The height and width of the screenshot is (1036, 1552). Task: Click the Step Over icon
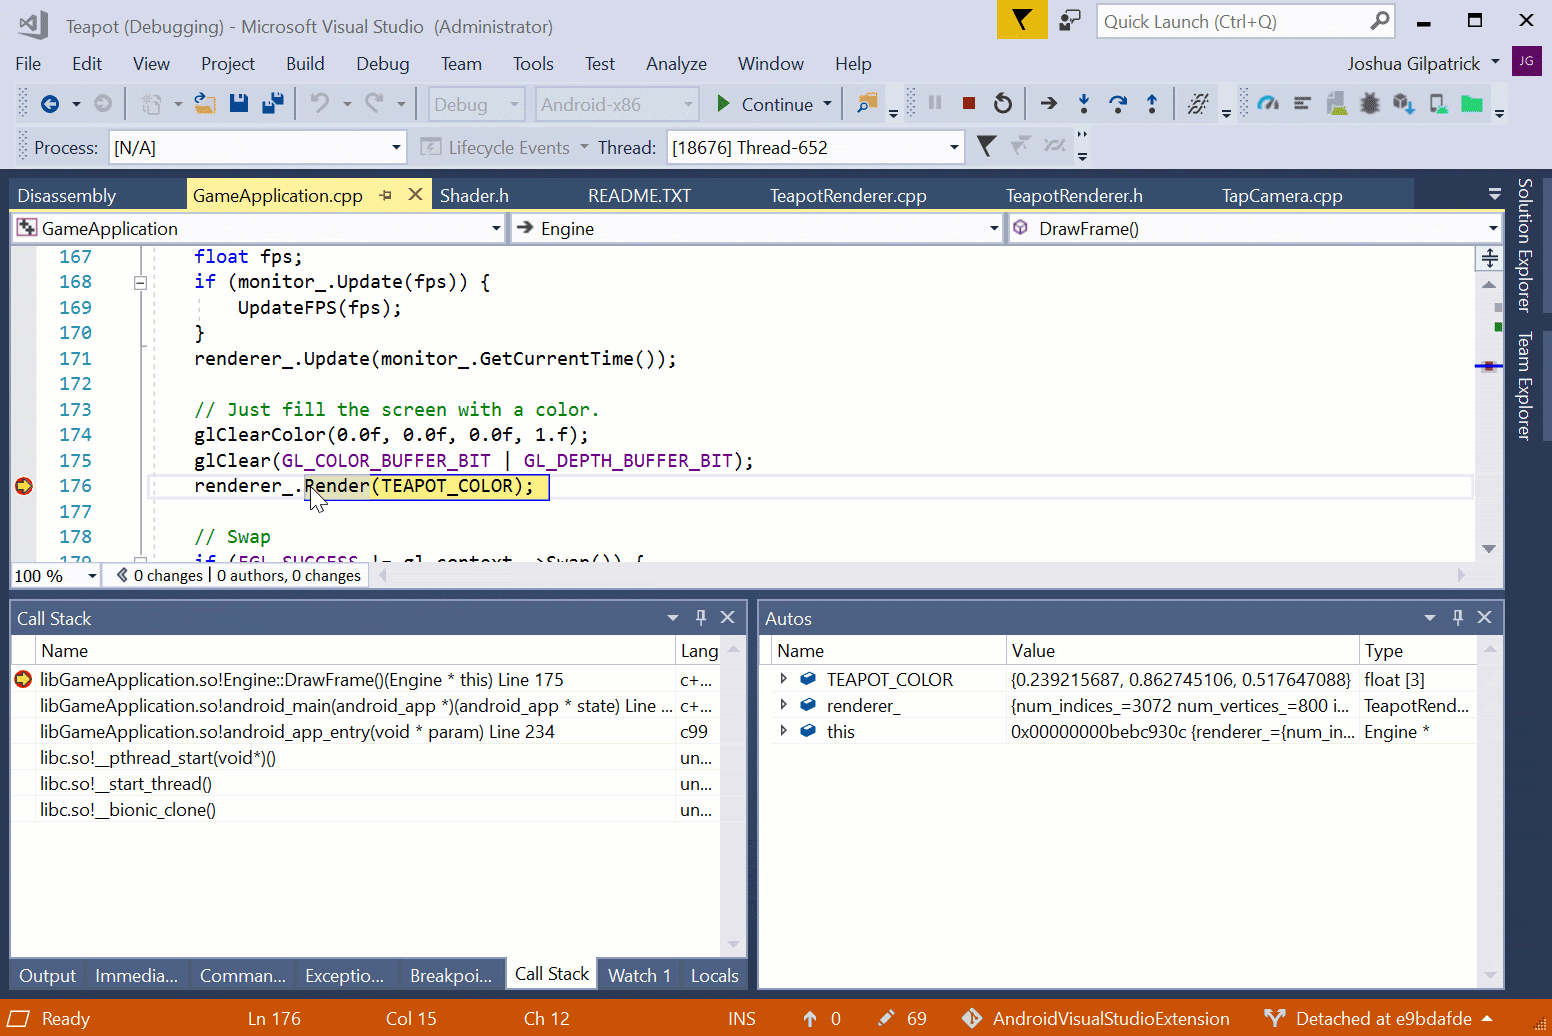1118,103
